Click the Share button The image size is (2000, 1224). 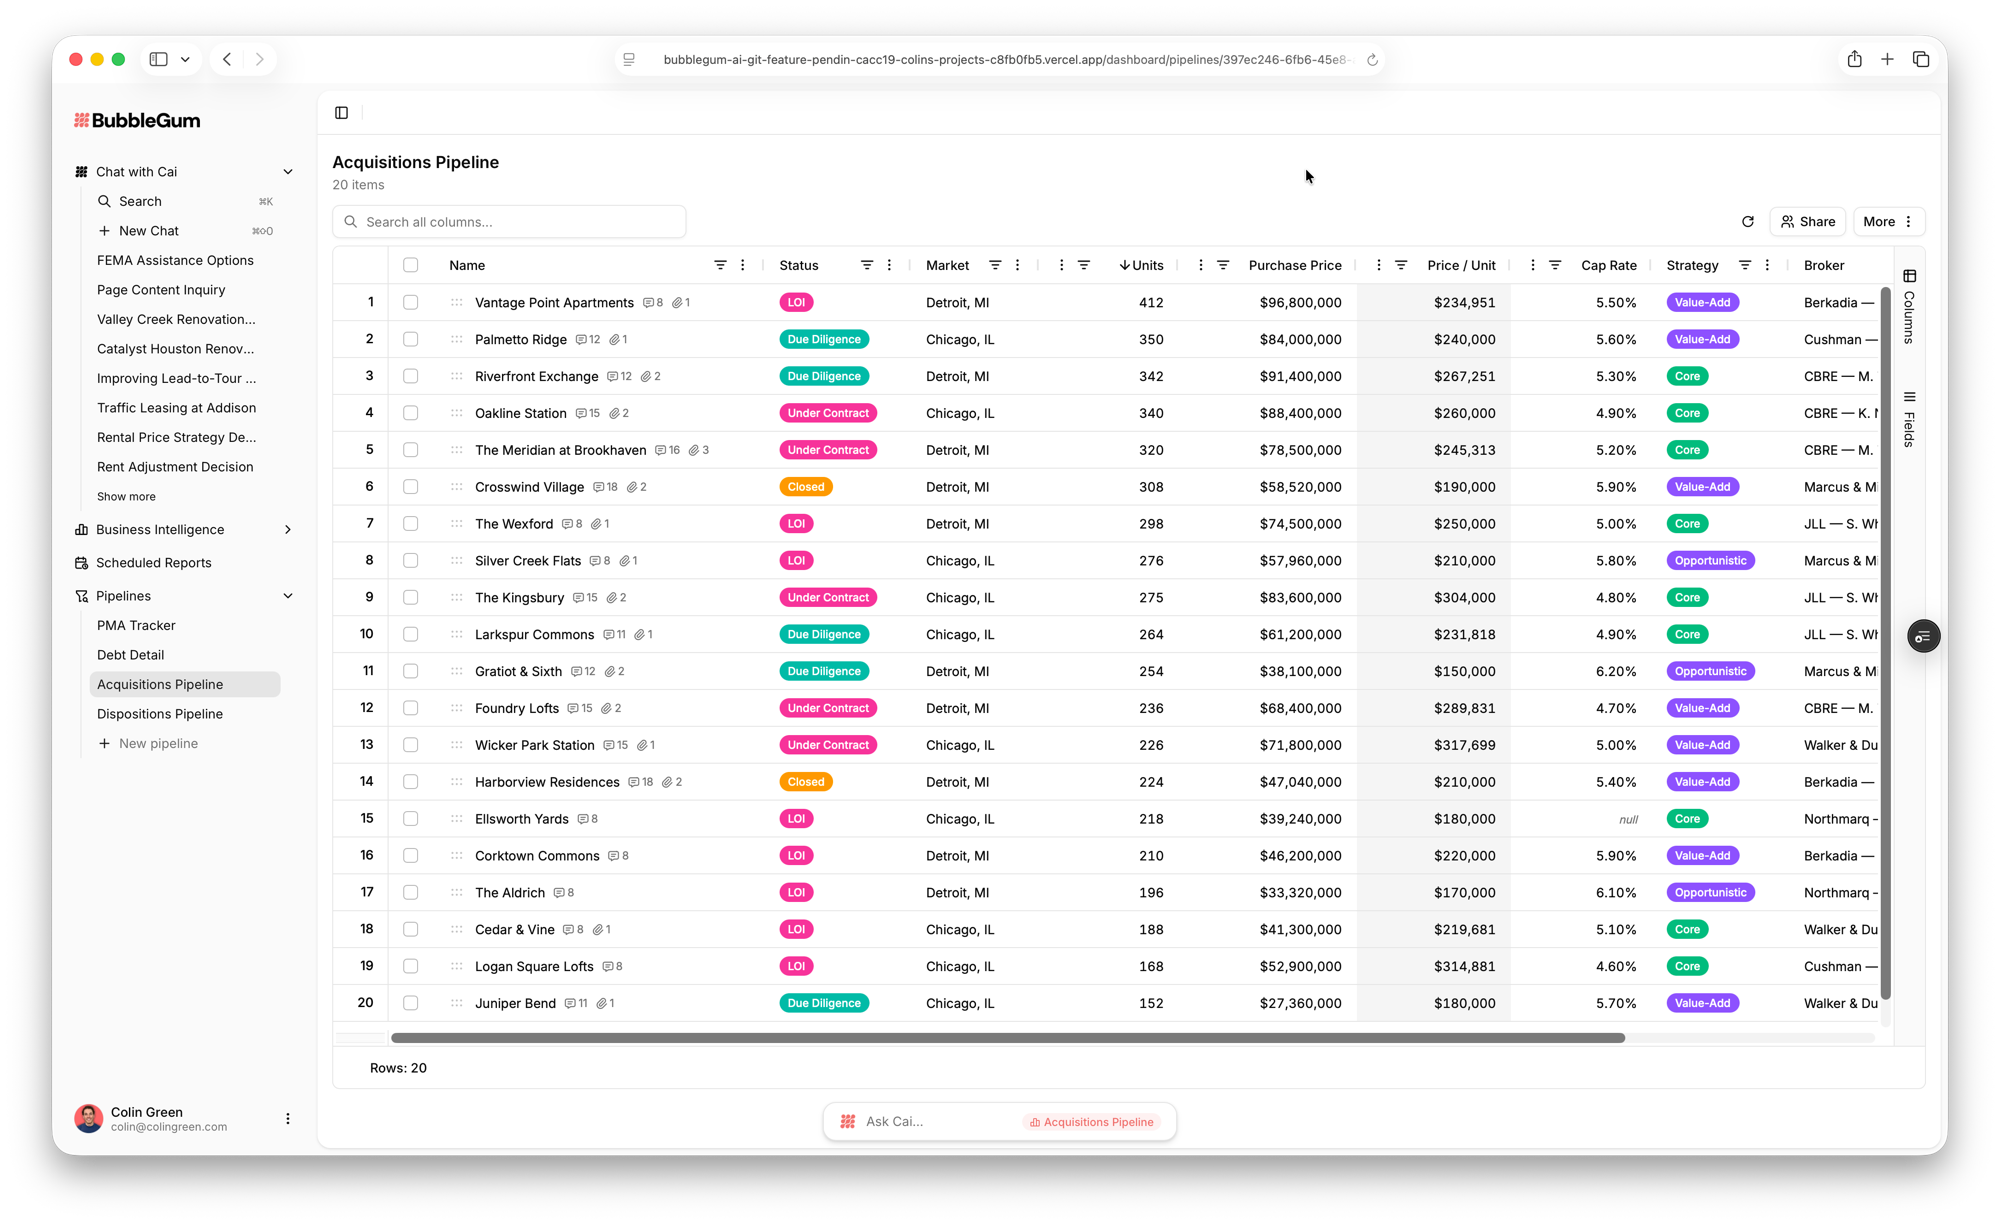click(1808, 222)
